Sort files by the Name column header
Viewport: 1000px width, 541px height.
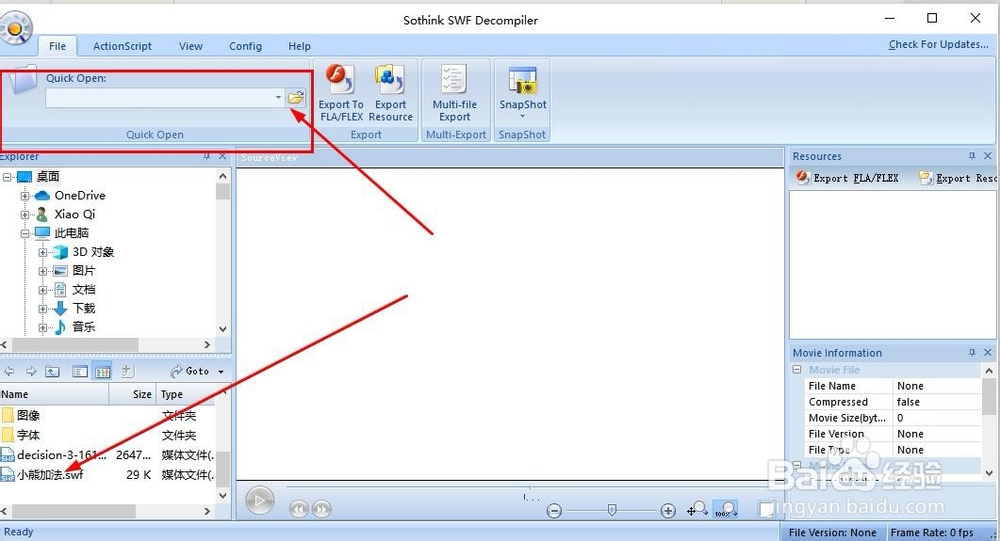pyautogui.click(x=54, y=394)
